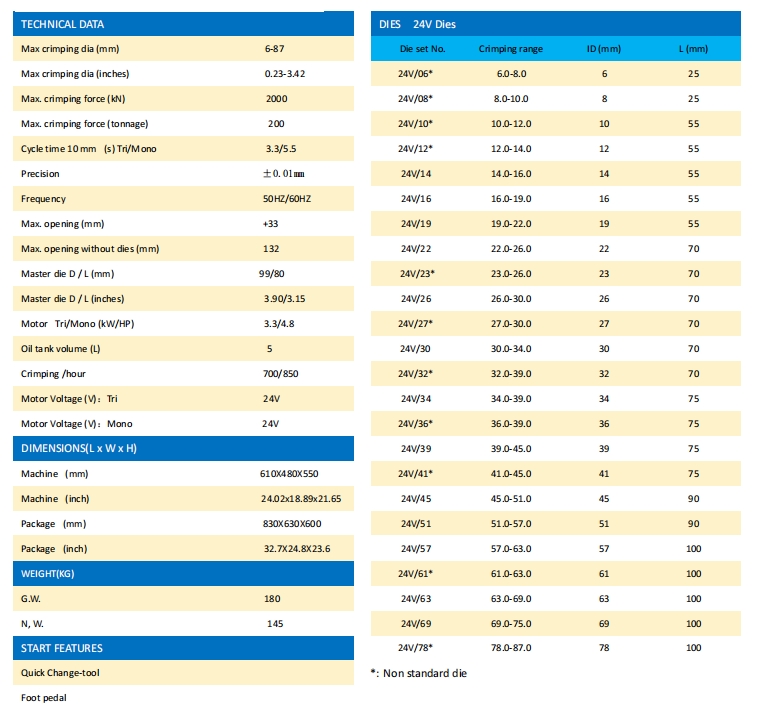Click the Quick Change-tool feature row
This screenshot has height=713, width=757.
[x=60, y=673]
